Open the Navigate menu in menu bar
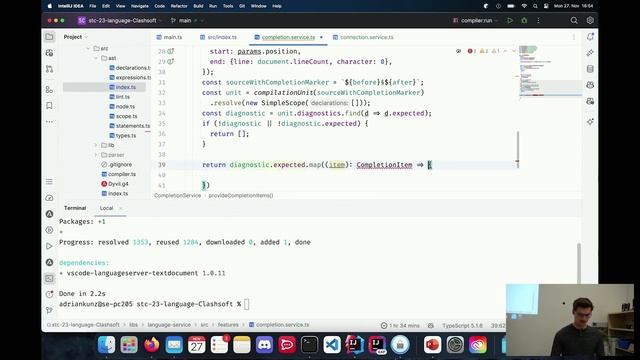640x360 pixels. pyautogui.click(x=140, y=6)
